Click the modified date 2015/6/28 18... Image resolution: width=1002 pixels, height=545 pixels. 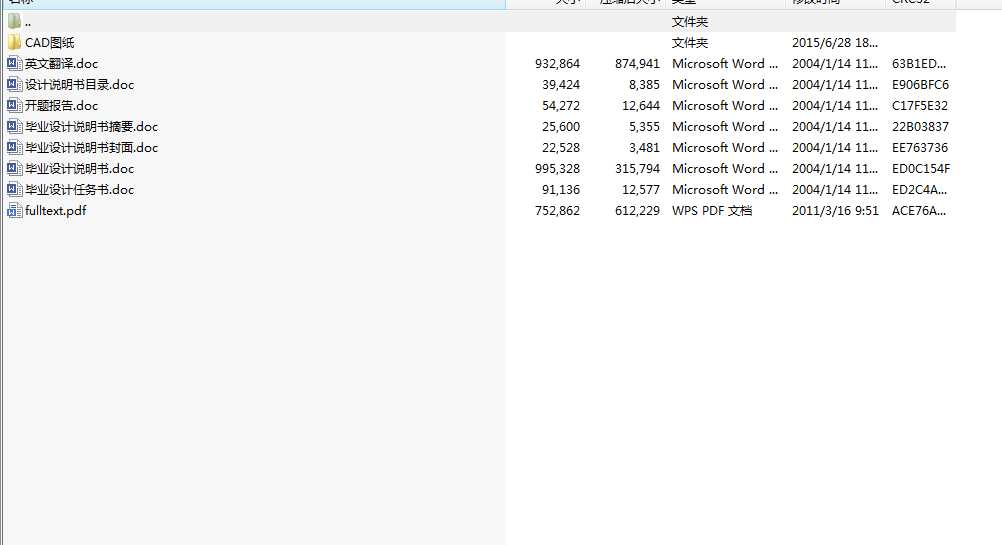pos(835,43)
